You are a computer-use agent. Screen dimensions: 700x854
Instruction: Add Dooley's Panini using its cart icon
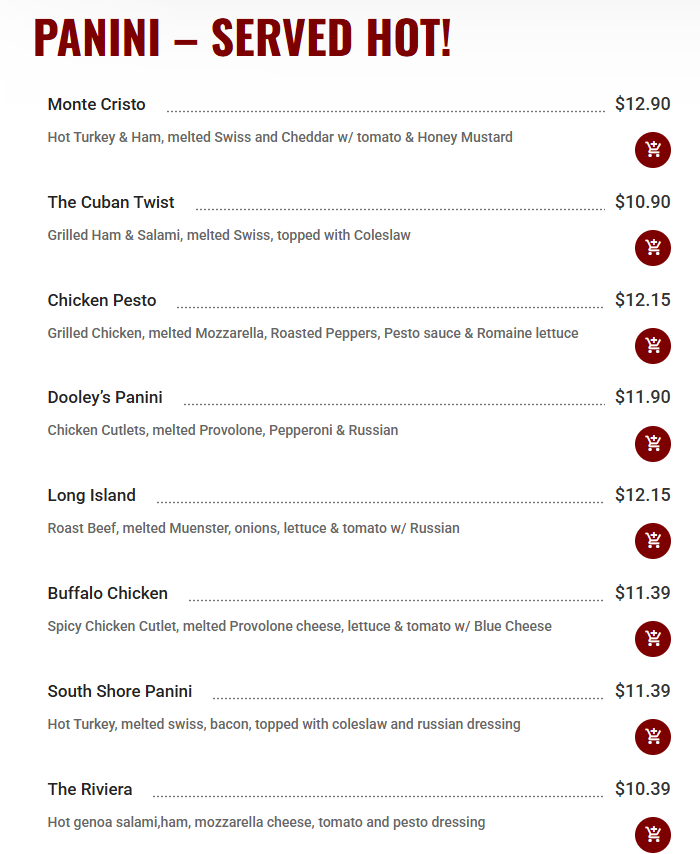pos(652,443)
